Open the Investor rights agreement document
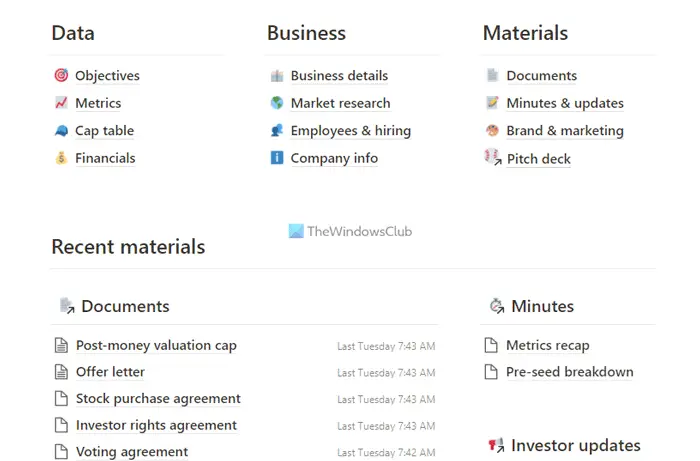 point(156,425)
